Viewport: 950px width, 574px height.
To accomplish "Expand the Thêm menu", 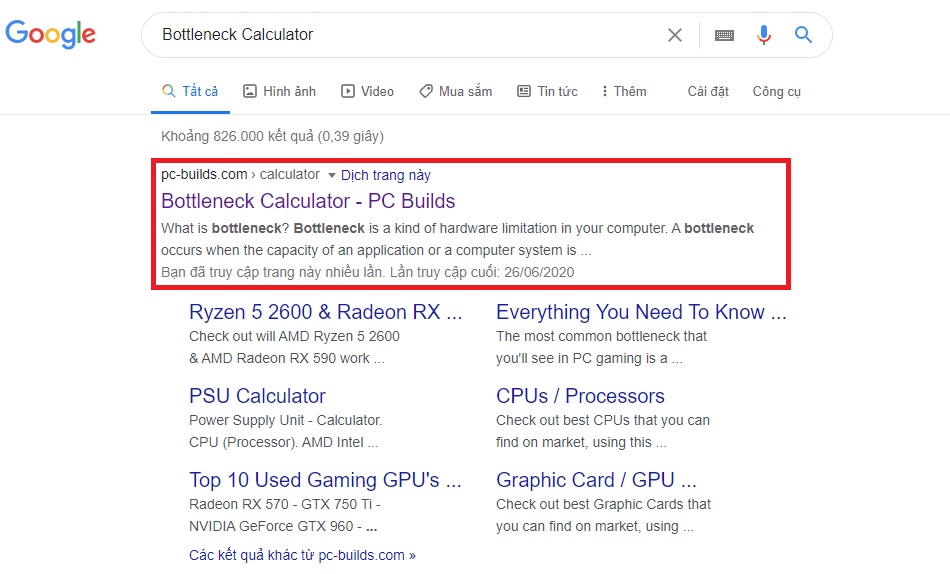I will point(624,92).
